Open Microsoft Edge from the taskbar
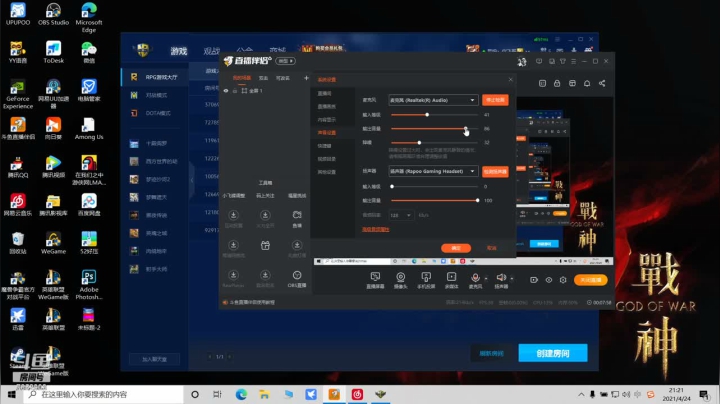This screenshot has width=720, height=404. click(241, 394)
